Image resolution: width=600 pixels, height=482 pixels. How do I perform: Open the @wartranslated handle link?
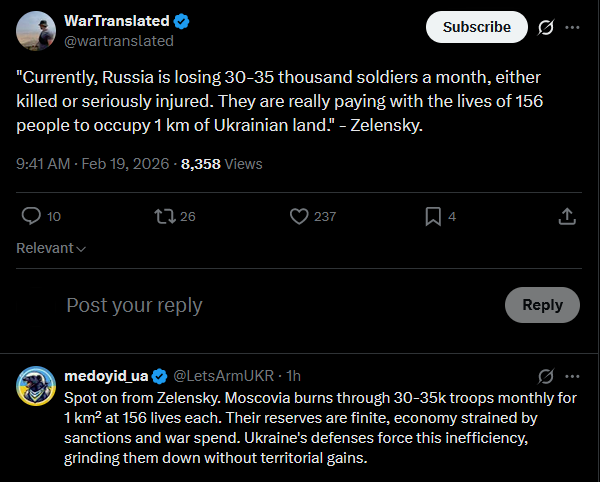coord(118,41)
